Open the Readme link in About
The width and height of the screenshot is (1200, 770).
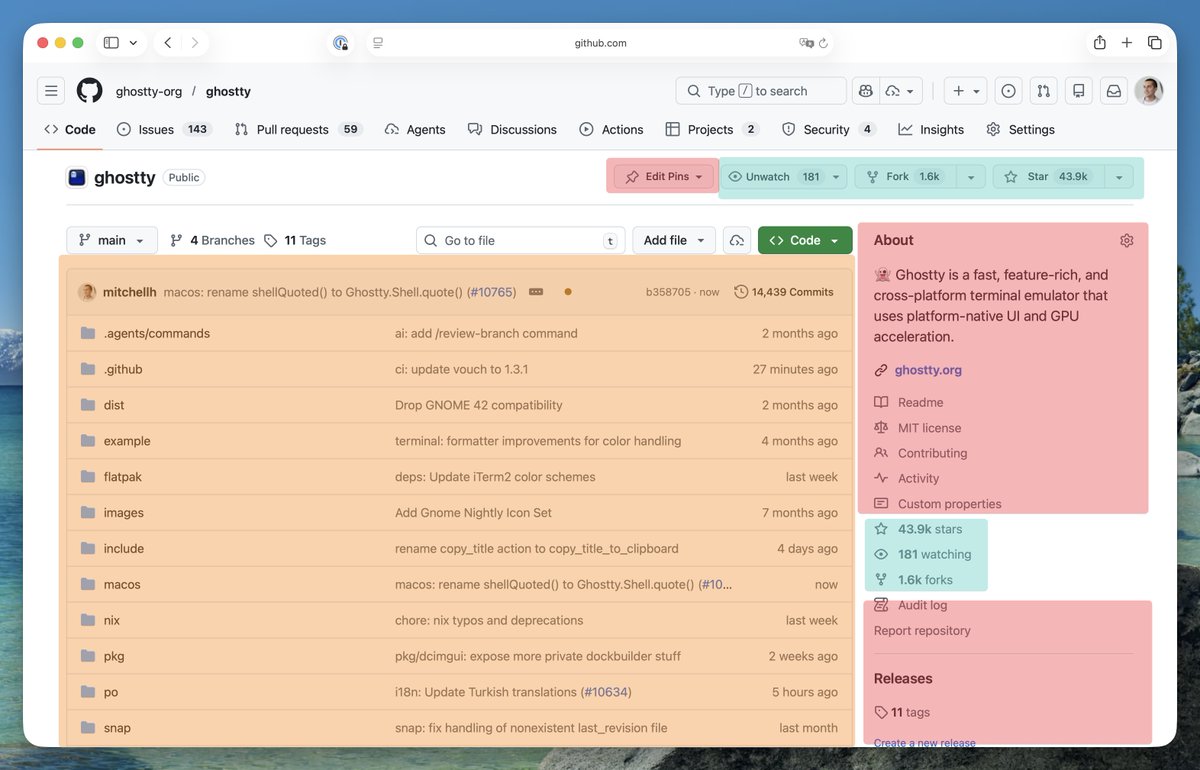(920, 402)
